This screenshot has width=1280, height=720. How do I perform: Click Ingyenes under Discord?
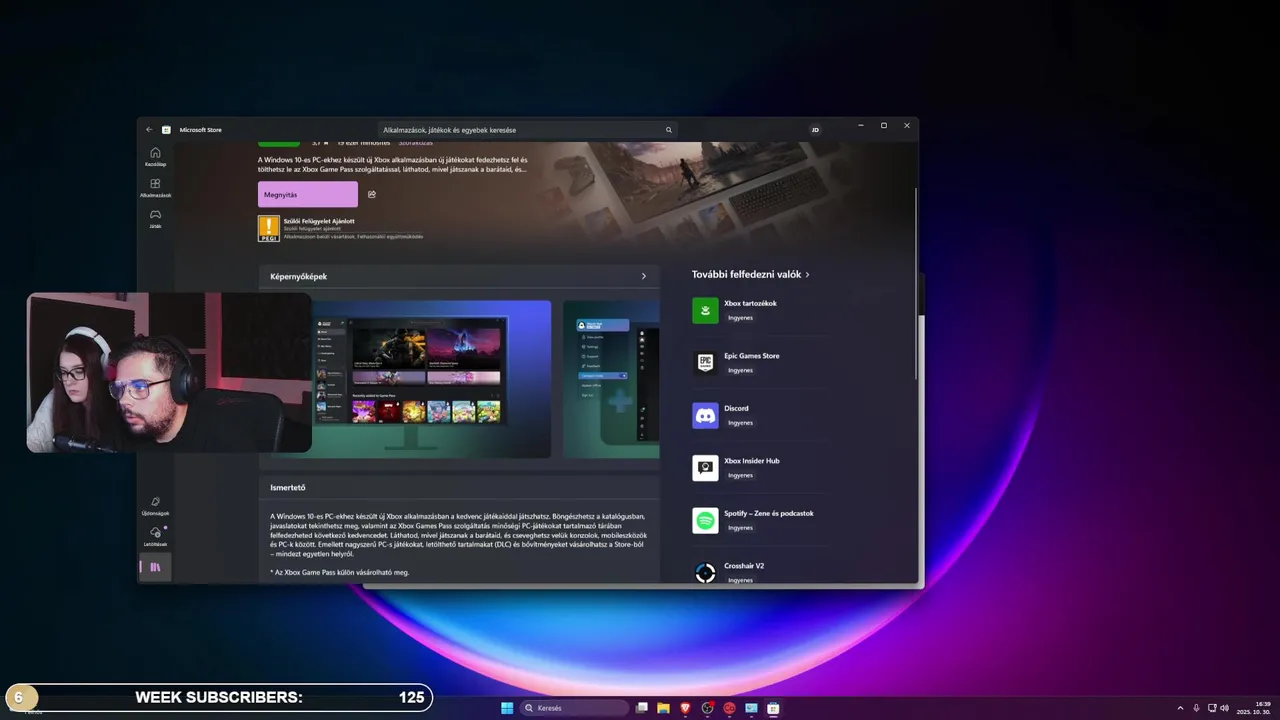tap(740, 423)
